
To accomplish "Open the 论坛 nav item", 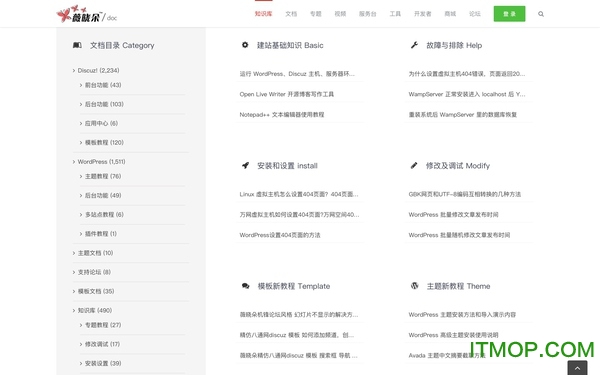I will pos(474,14).
